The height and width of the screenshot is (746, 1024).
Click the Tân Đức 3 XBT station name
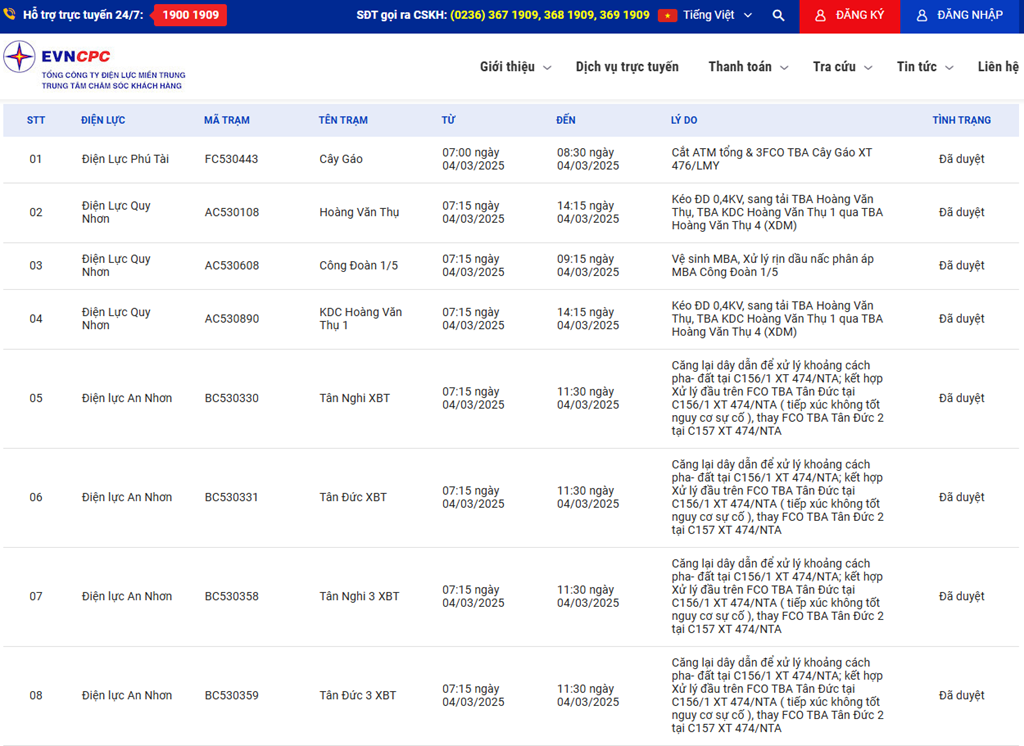[x=358, y=696]
